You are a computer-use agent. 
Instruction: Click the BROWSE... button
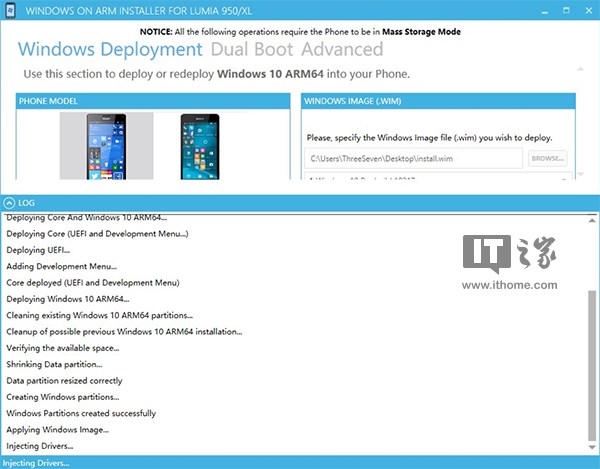[x=548, y=158]
